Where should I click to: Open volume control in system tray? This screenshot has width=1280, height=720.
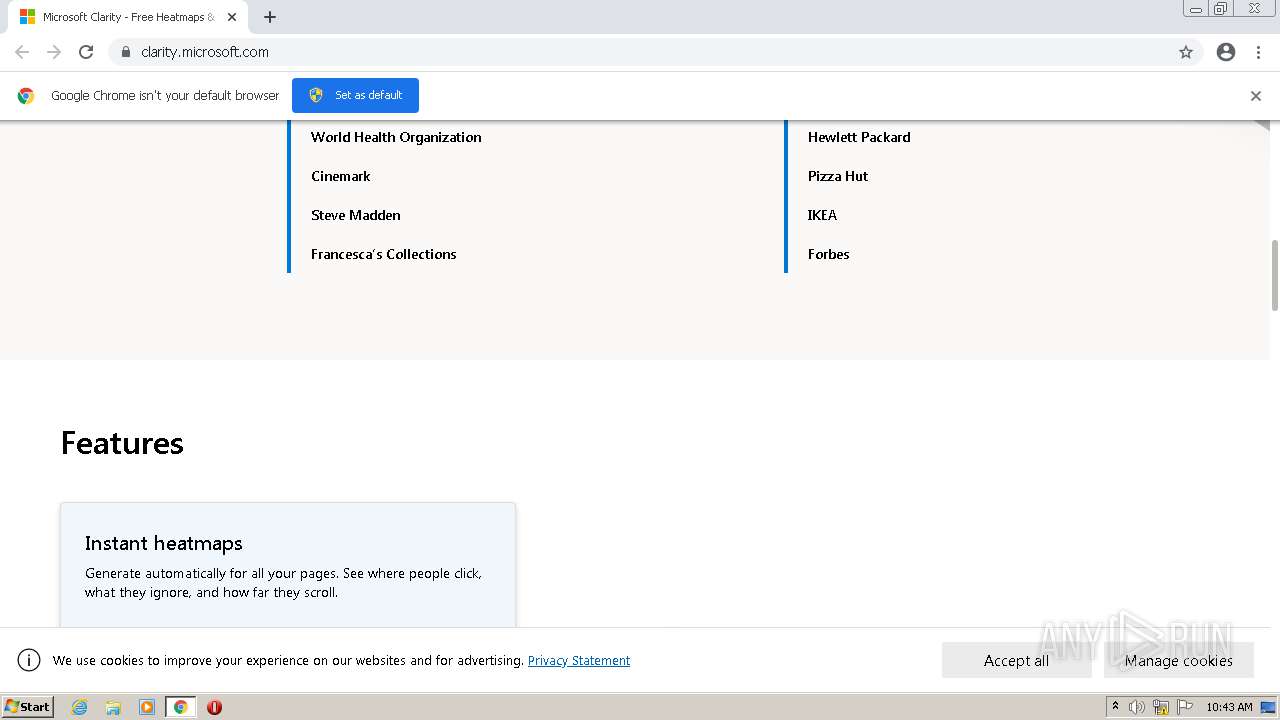[x=1137, y=707]
